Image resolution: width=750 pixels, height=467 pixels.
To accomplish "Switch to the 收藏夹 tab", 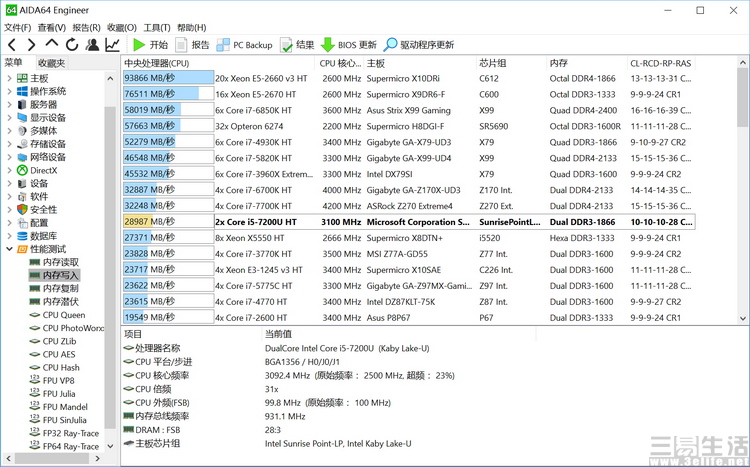I will click(x=52, y=63).
